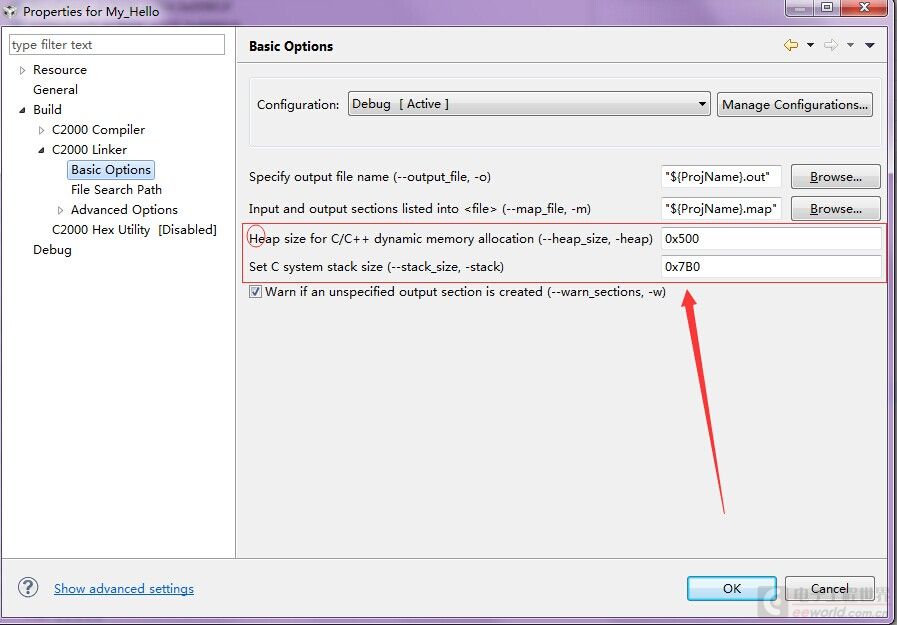Viewport: 897px width, 625px height.
Task: Select C2000 Linker in the tree
Action: click(89, 150)
